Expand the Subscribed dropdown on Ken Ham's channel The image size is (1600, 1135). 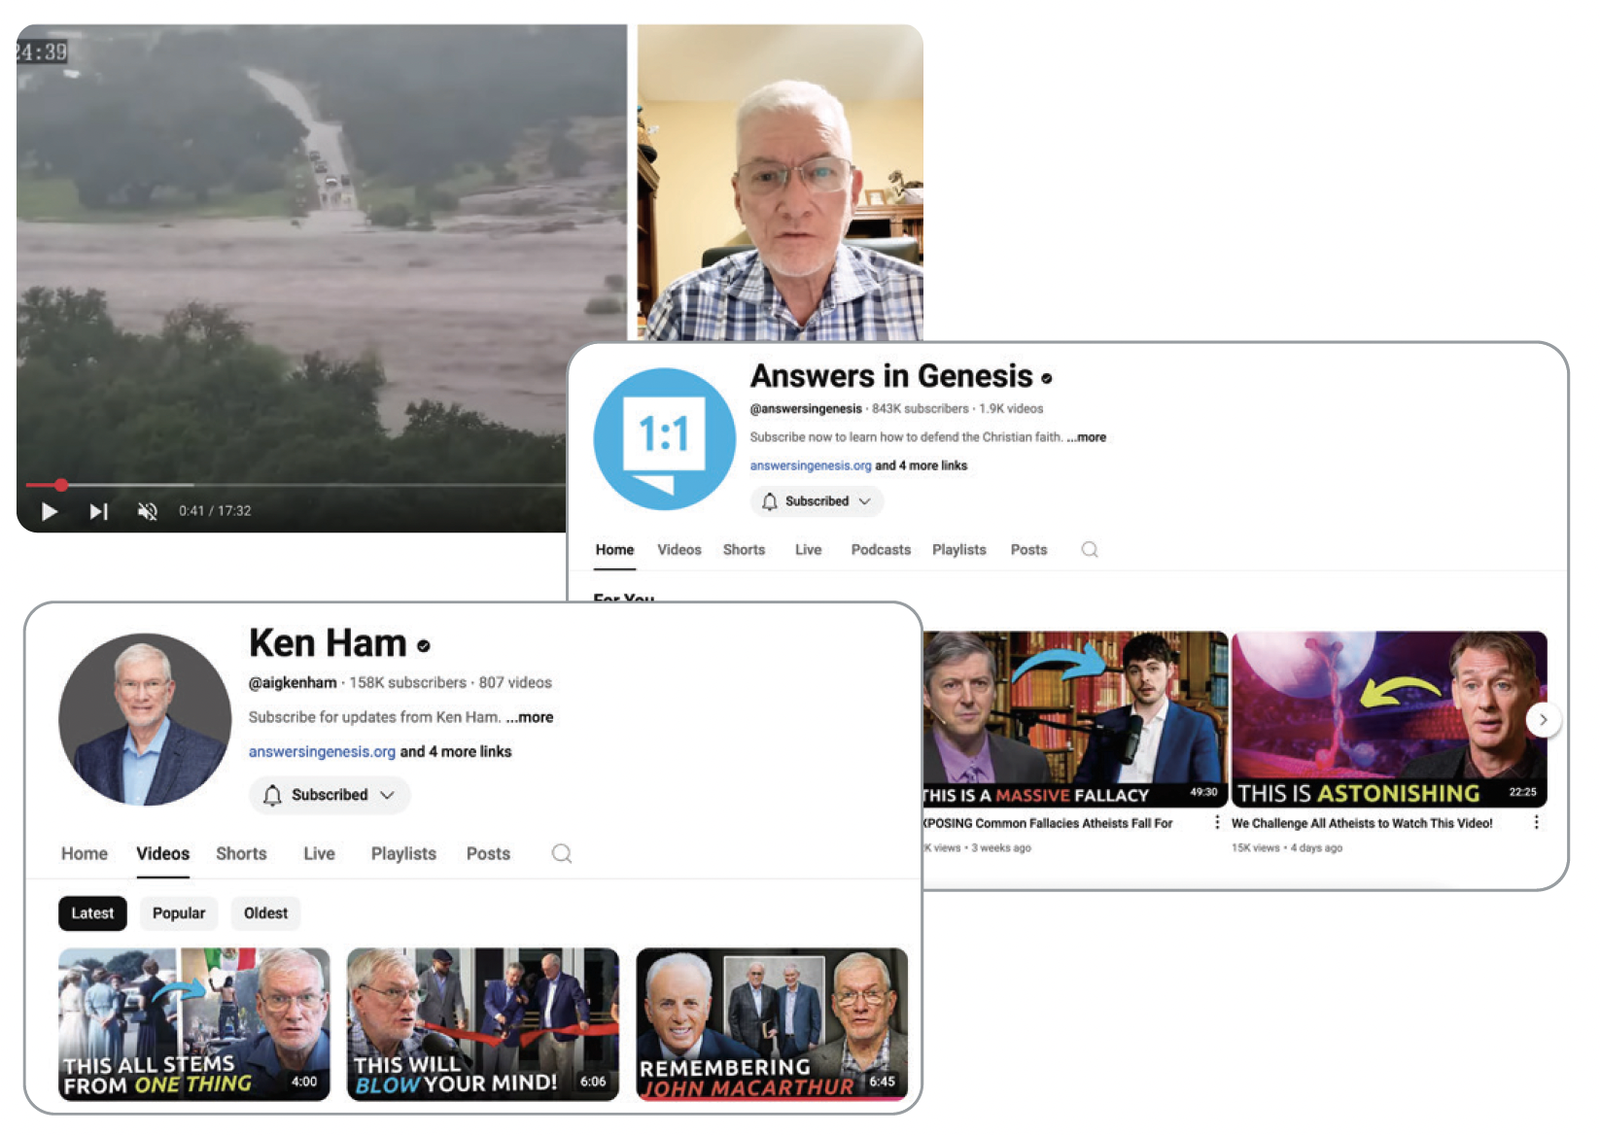(387, 795)
